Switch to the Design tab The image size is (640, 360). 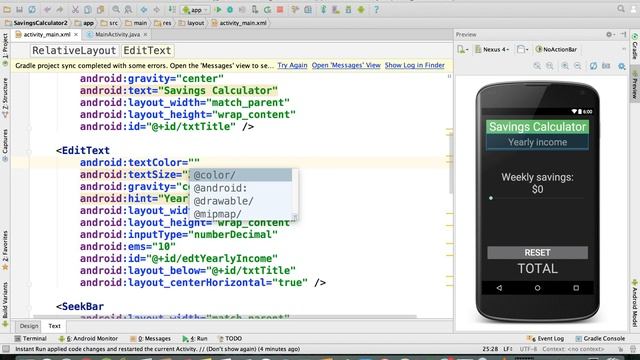[x=29, y=326]
